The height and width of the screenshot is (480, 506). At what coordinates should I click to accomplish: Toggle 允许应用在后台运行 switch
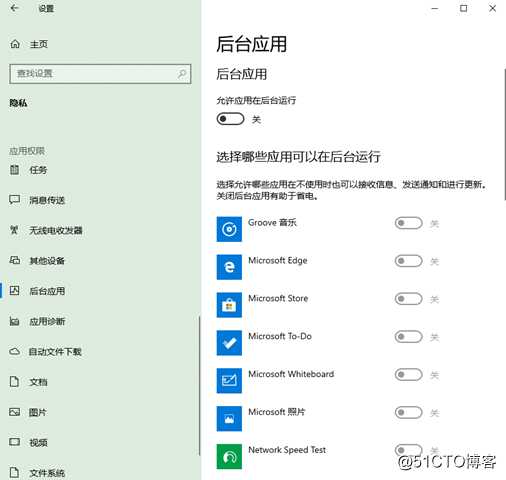click(230, 119)
